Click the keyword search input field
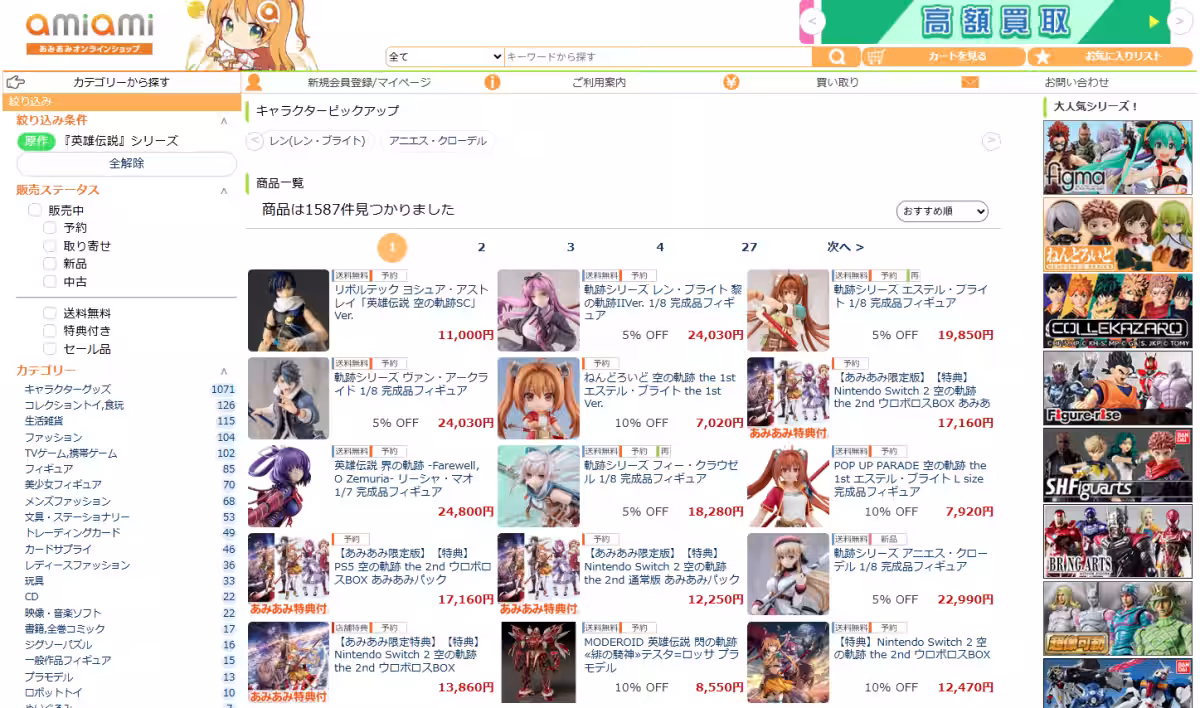 pos(658,57)
